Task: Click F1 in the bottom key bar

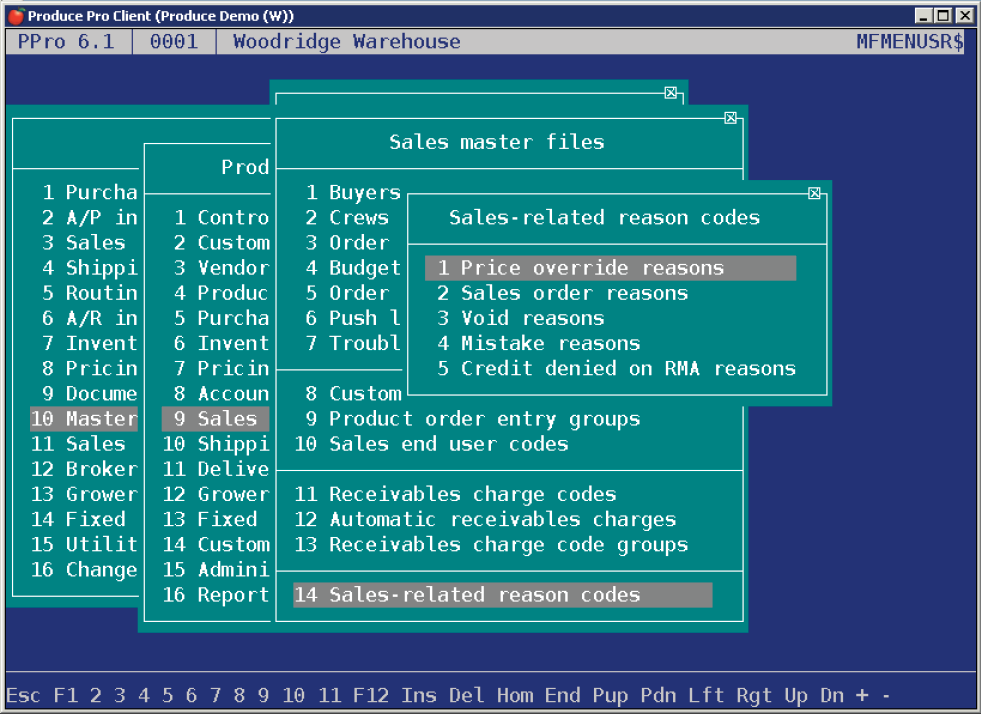Action: click(x=66, y=695)
